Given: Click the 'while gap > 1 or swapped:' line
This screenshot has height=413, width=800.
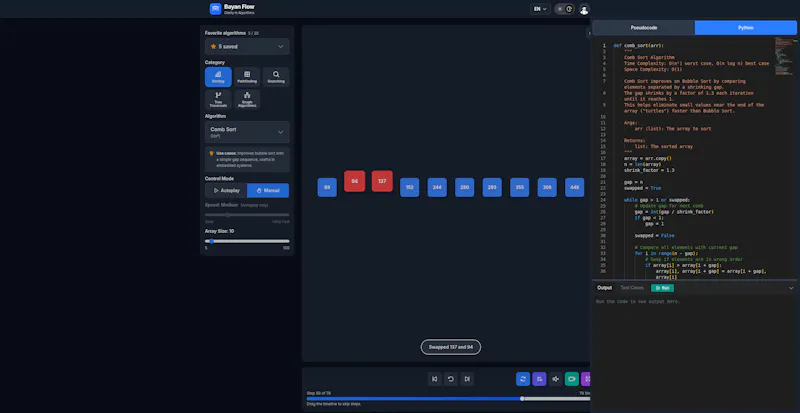Looking at the screenshot, I should [x=657, y=200].
